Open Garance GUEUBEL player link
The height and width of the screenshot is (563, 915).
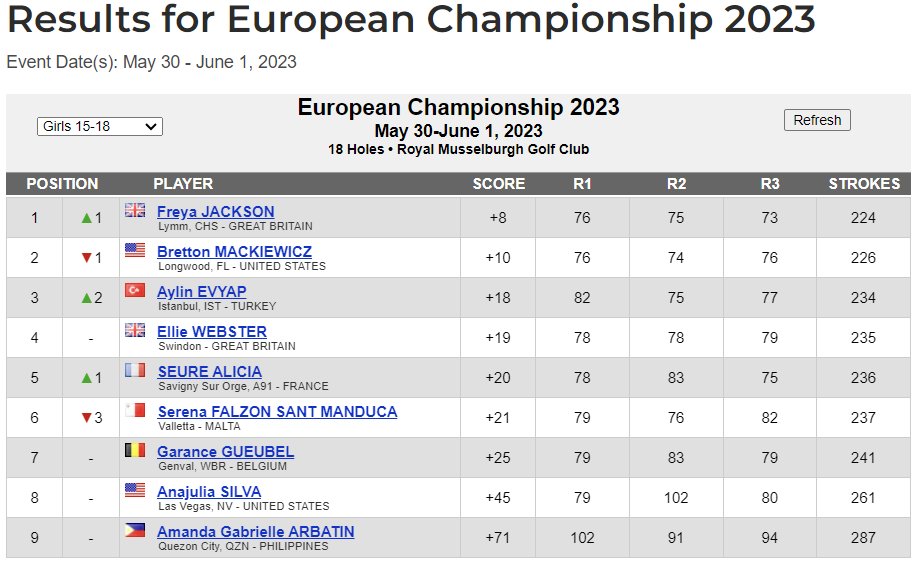click(225, 452)
